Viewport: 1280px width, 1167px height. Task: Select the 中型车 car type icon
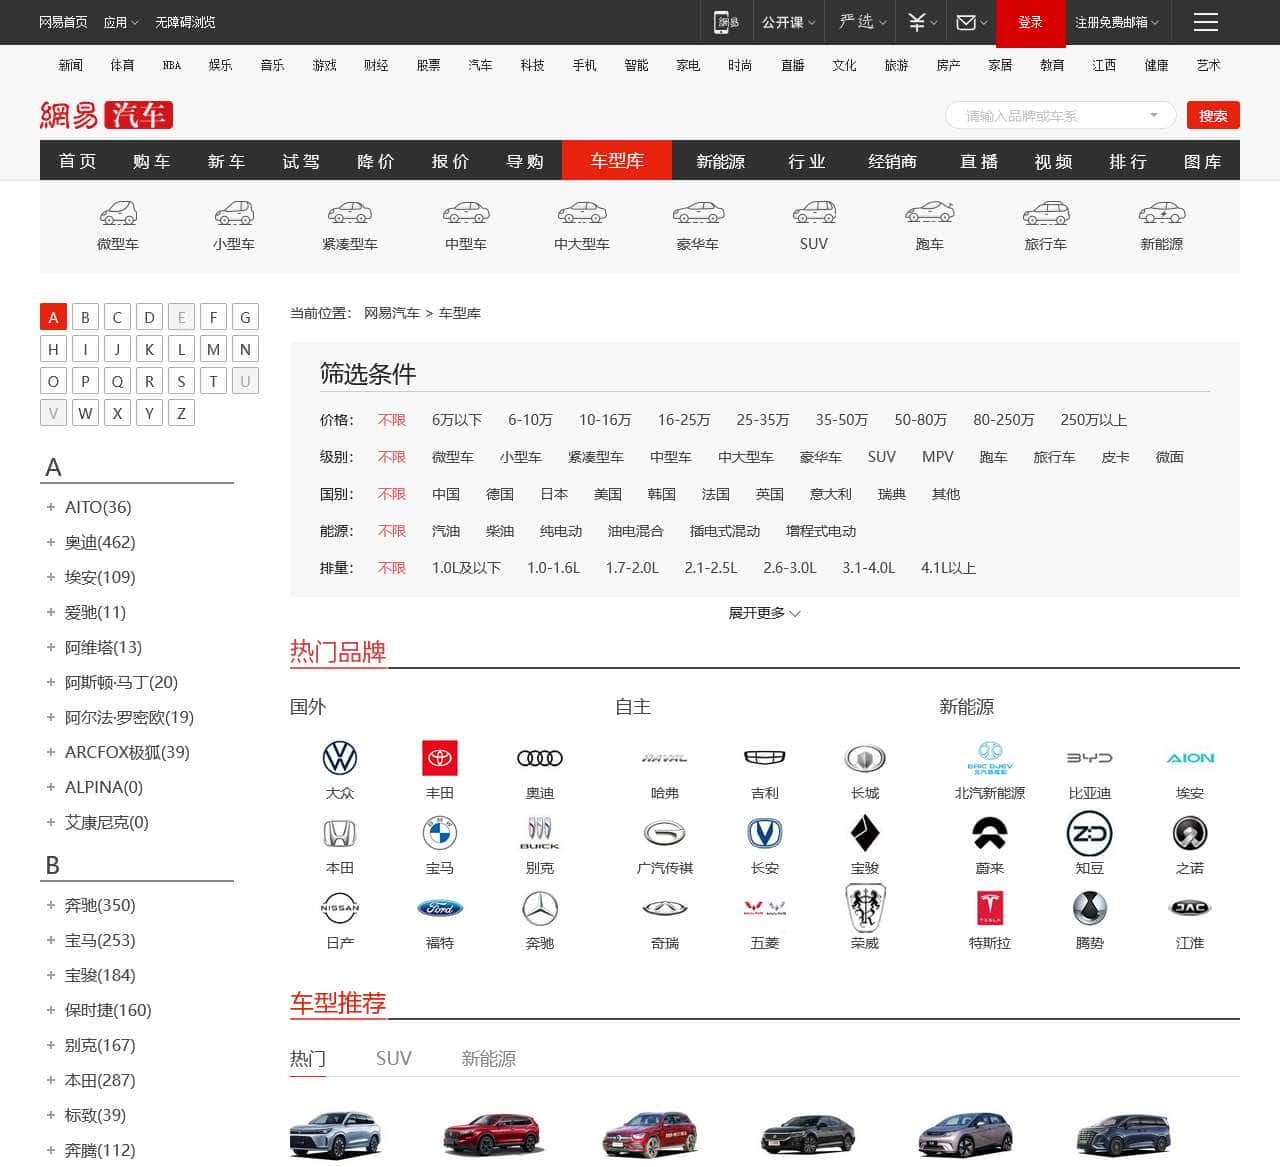point(466,213)
